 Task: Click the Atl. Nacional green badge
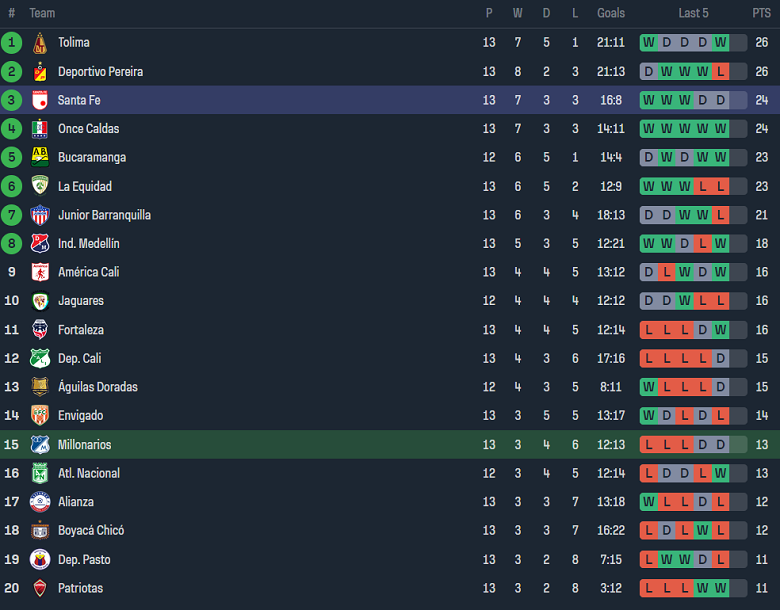point(40,474)
